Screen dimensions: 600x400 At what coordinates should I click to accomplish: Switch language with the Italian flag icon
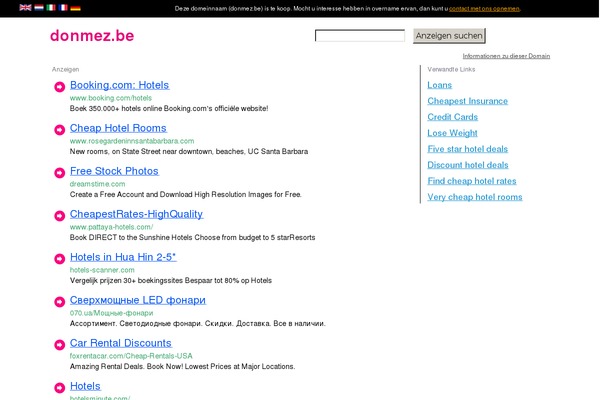[x=51, y=7]
